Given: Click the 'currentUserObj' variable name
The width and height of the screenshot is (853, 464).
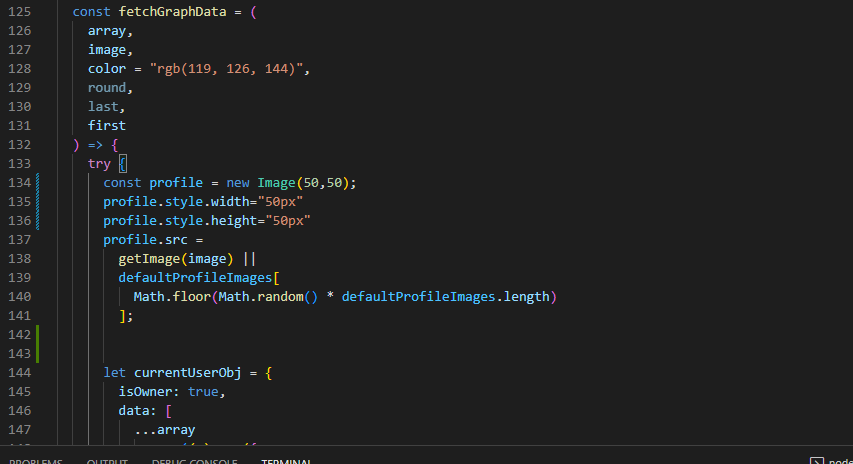Looking at the screenshot, I should click(x=188, y=373).
